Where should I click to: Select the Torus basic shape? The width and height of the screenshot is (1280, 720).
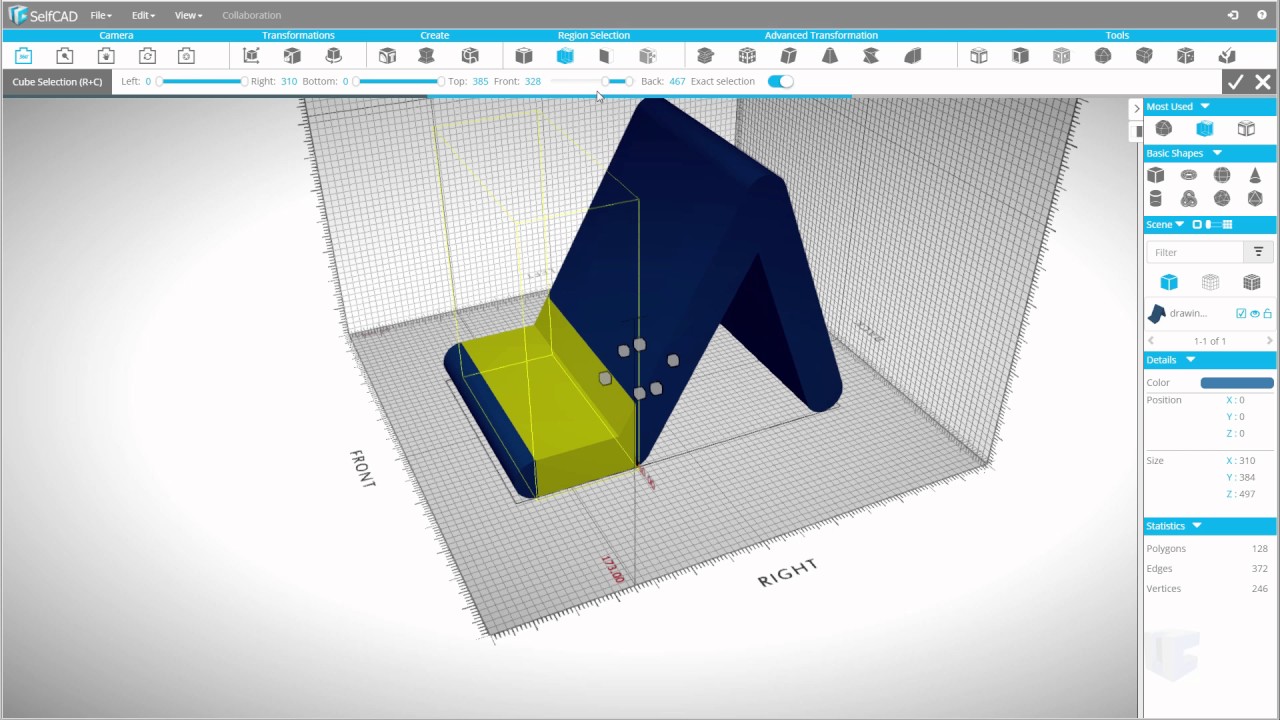click(1188, 174)
